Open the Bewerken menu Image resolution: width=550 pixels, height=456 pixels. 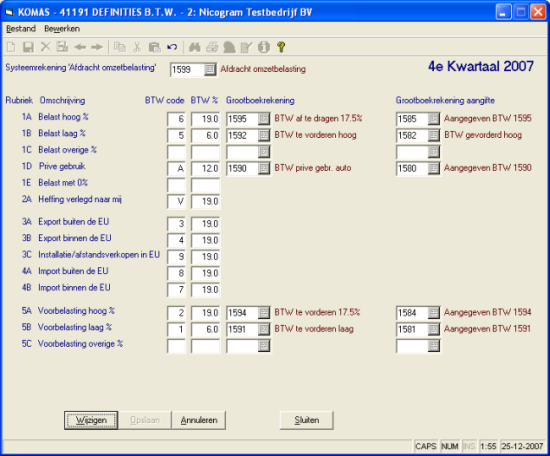coord(62,29)
